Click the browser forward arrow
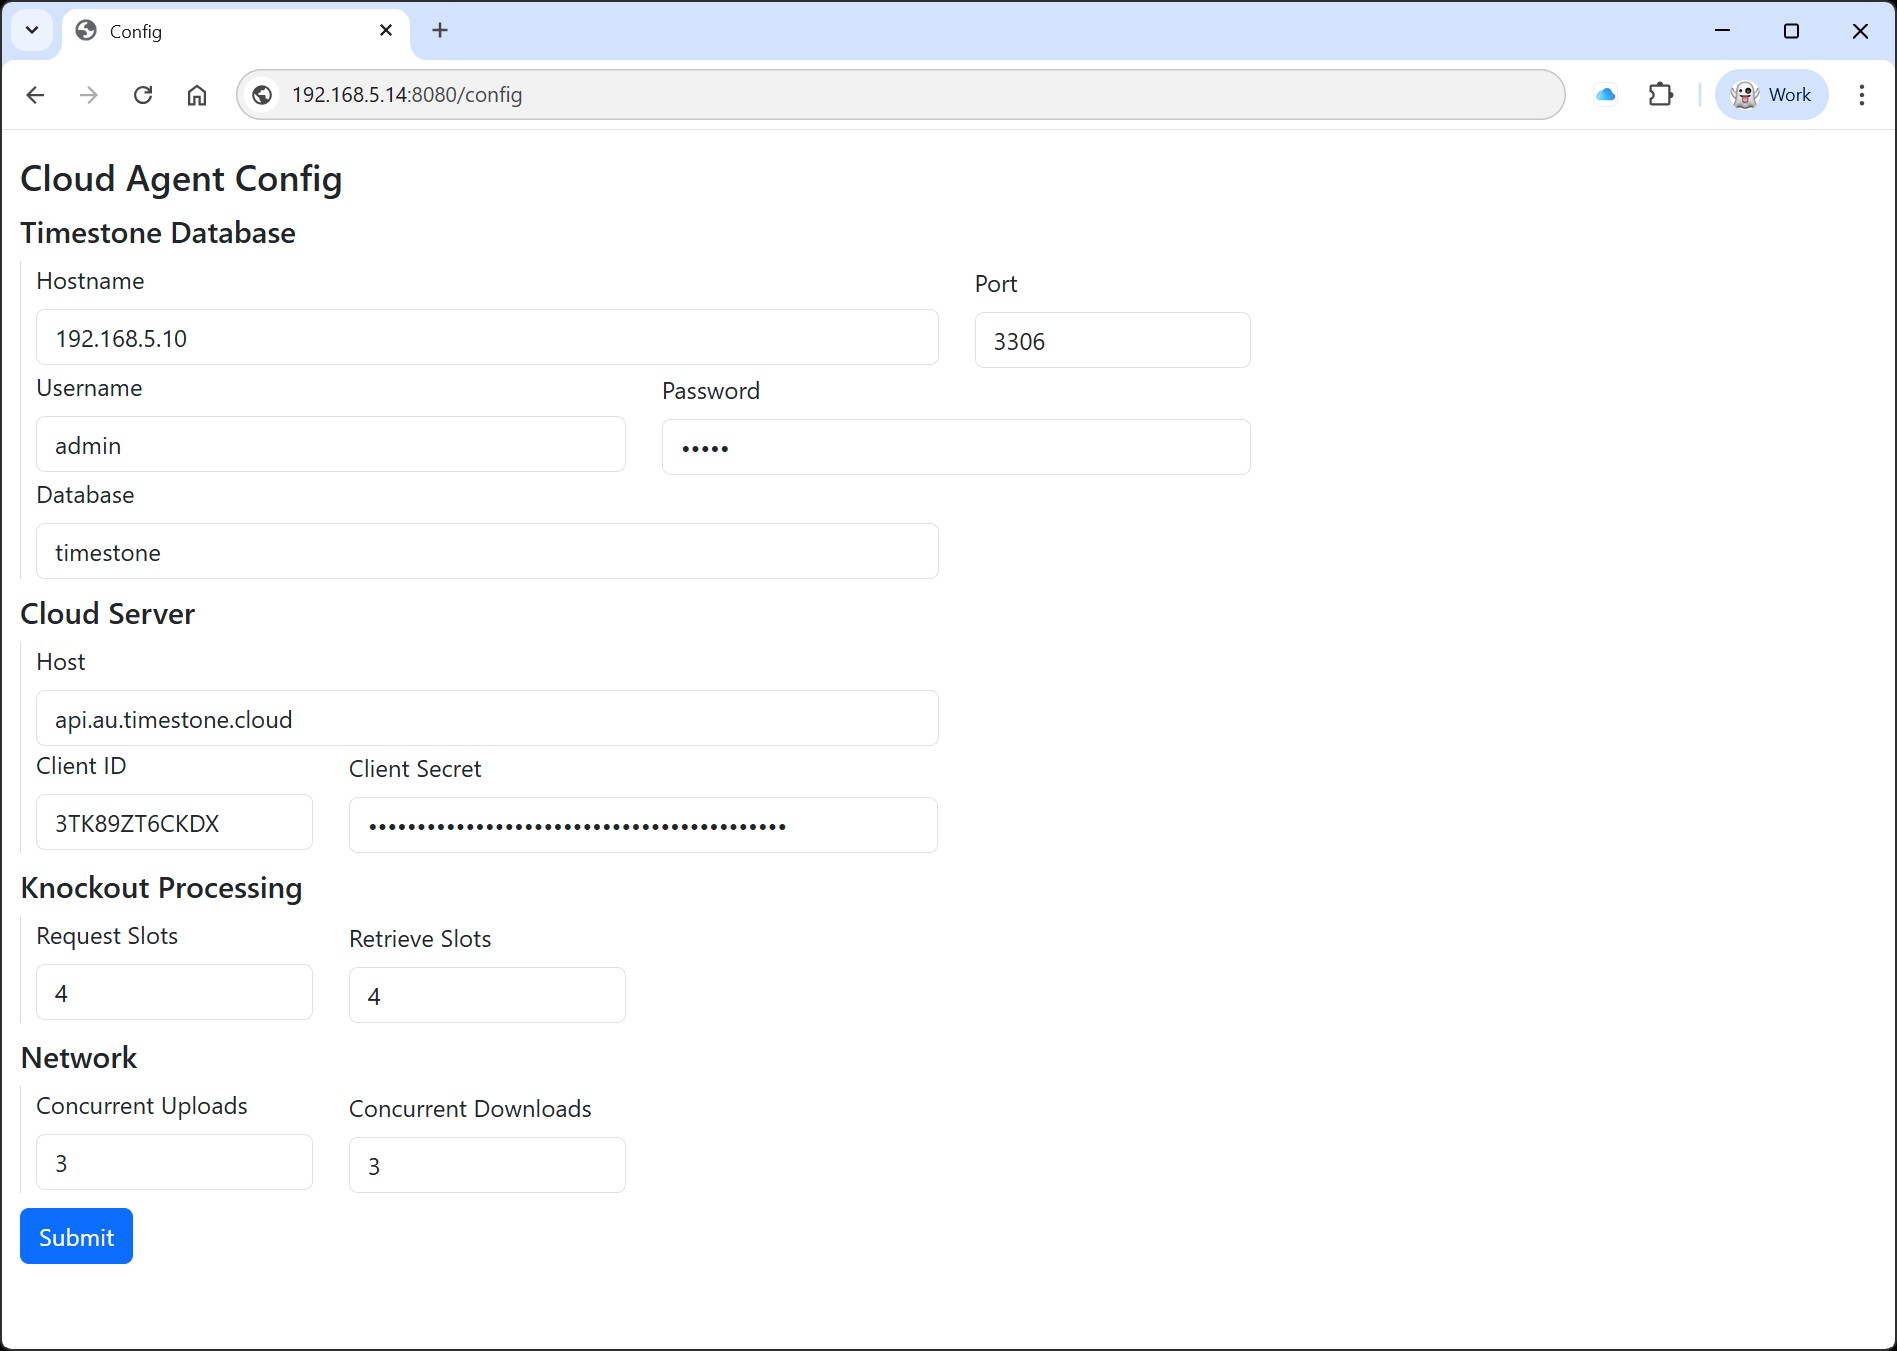The height and width of the screenshot is (1351, 1897). (89, 95)
